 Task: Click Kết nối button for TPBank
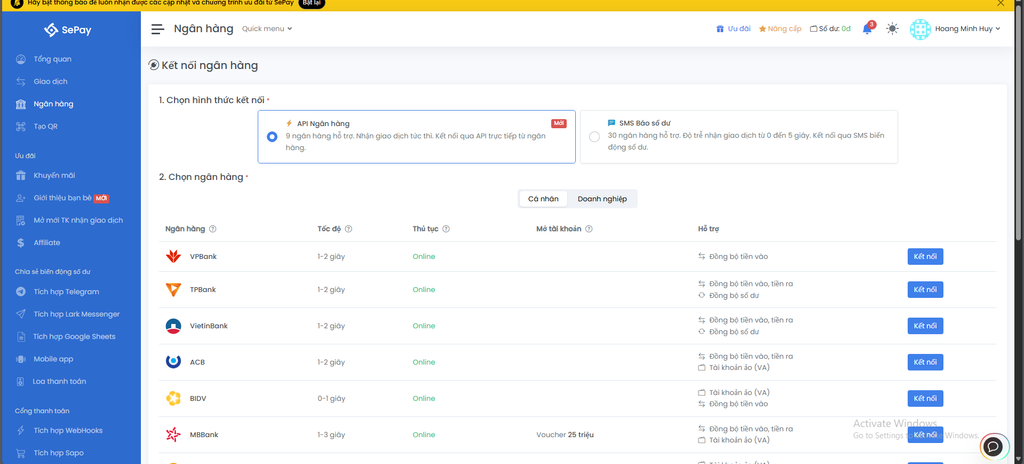click(925, 290)
